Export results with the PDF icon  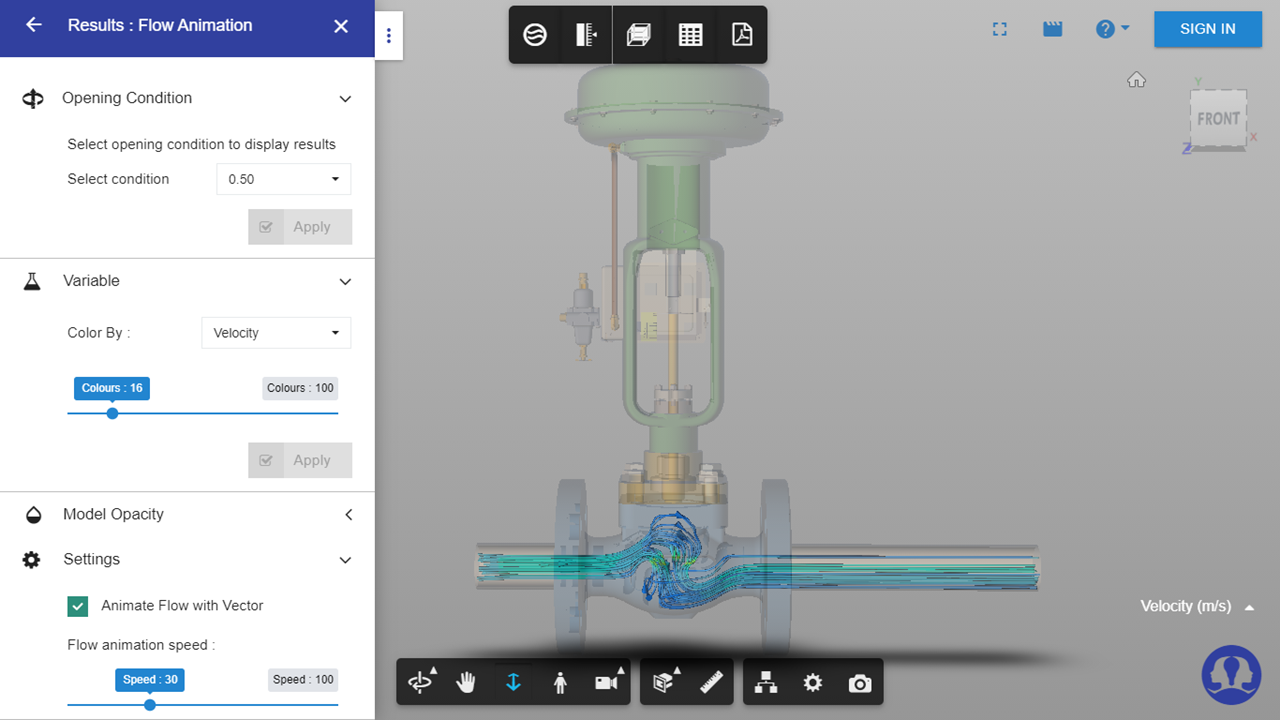click(x=741, y=35)
